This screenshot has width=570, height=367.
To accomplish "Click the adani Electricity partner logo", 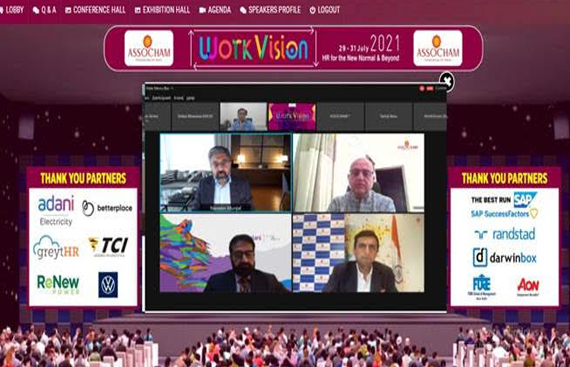I will [x=56, y=210].
